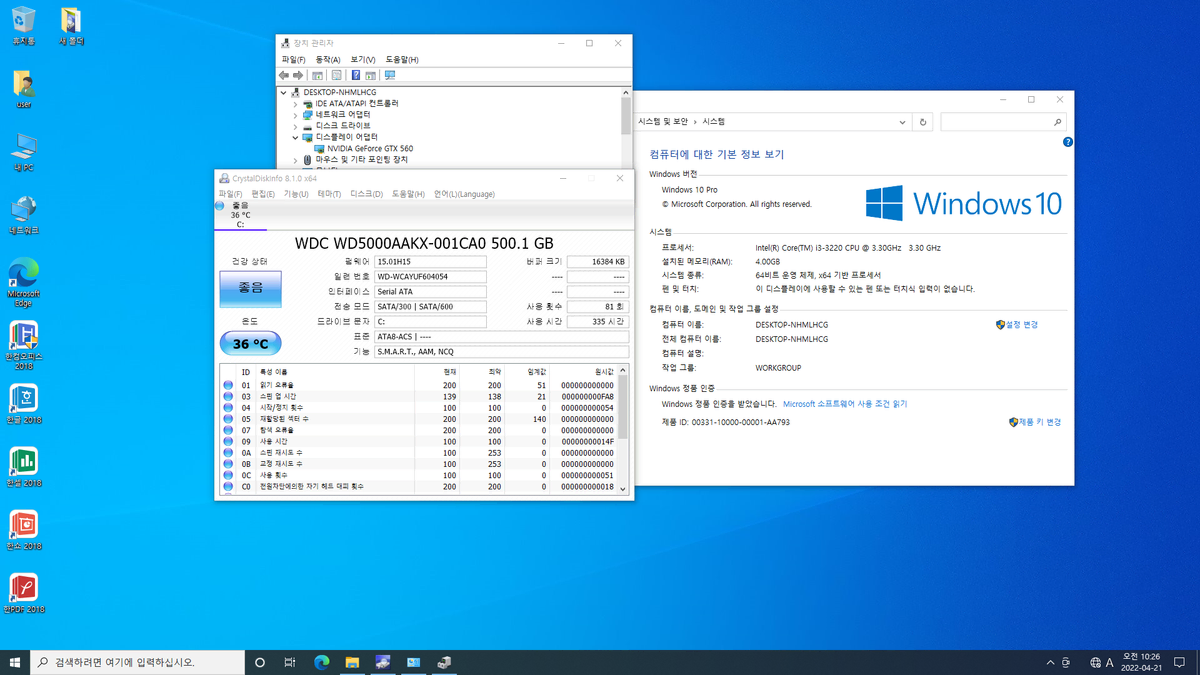This screenshot has width=1200, height=675.
Task: Open 편집(E) menu in CrystalDiskInfo
Action: [263, 194]
